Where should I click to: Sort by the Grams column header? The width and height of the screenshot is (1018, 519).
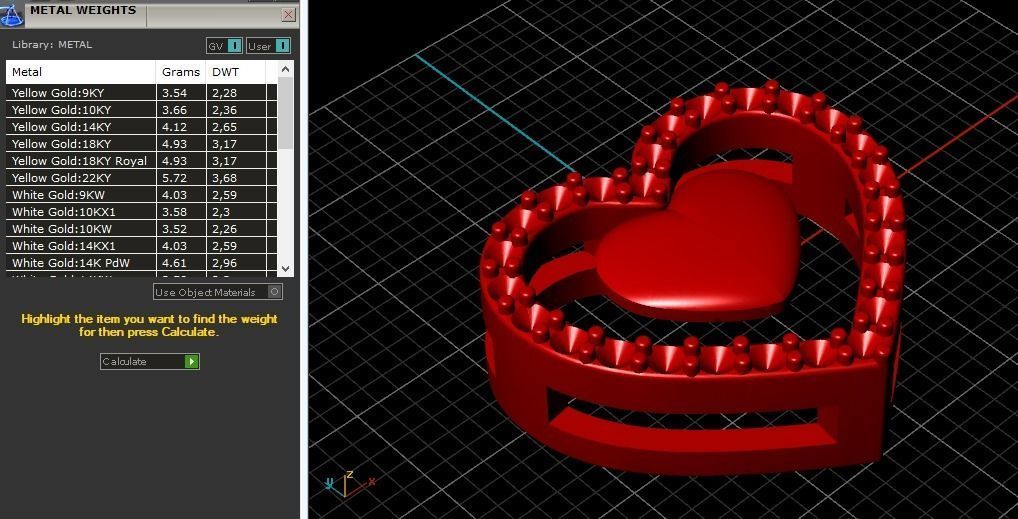[180, 72]
